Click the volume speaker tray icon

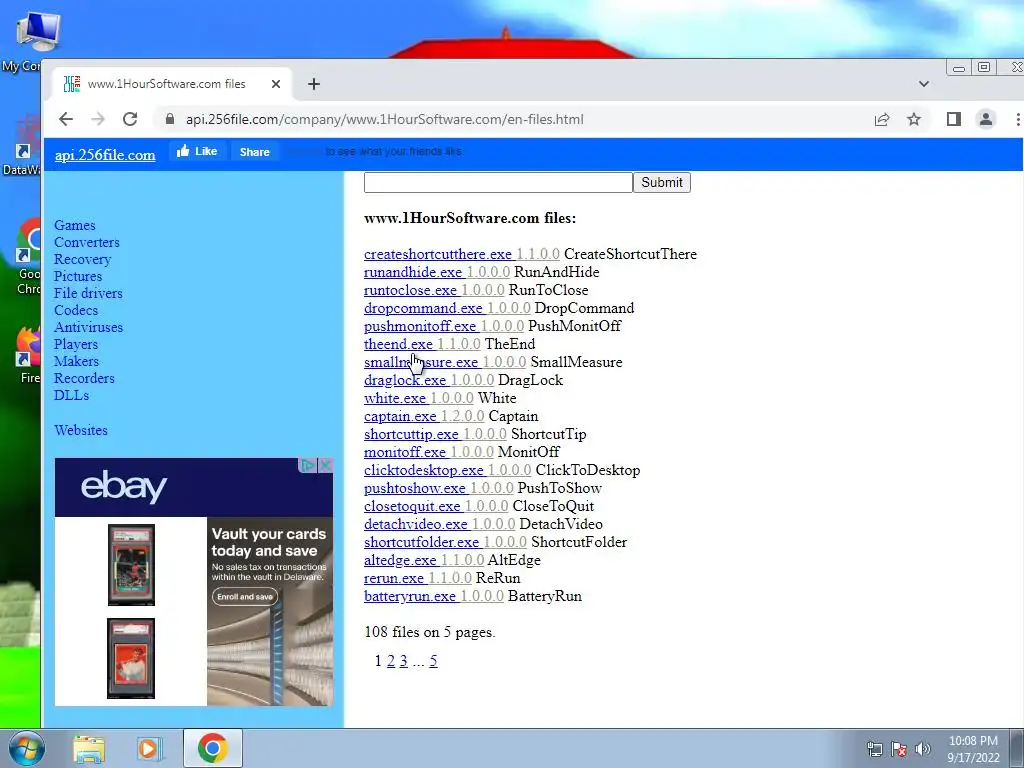(923, 749)
